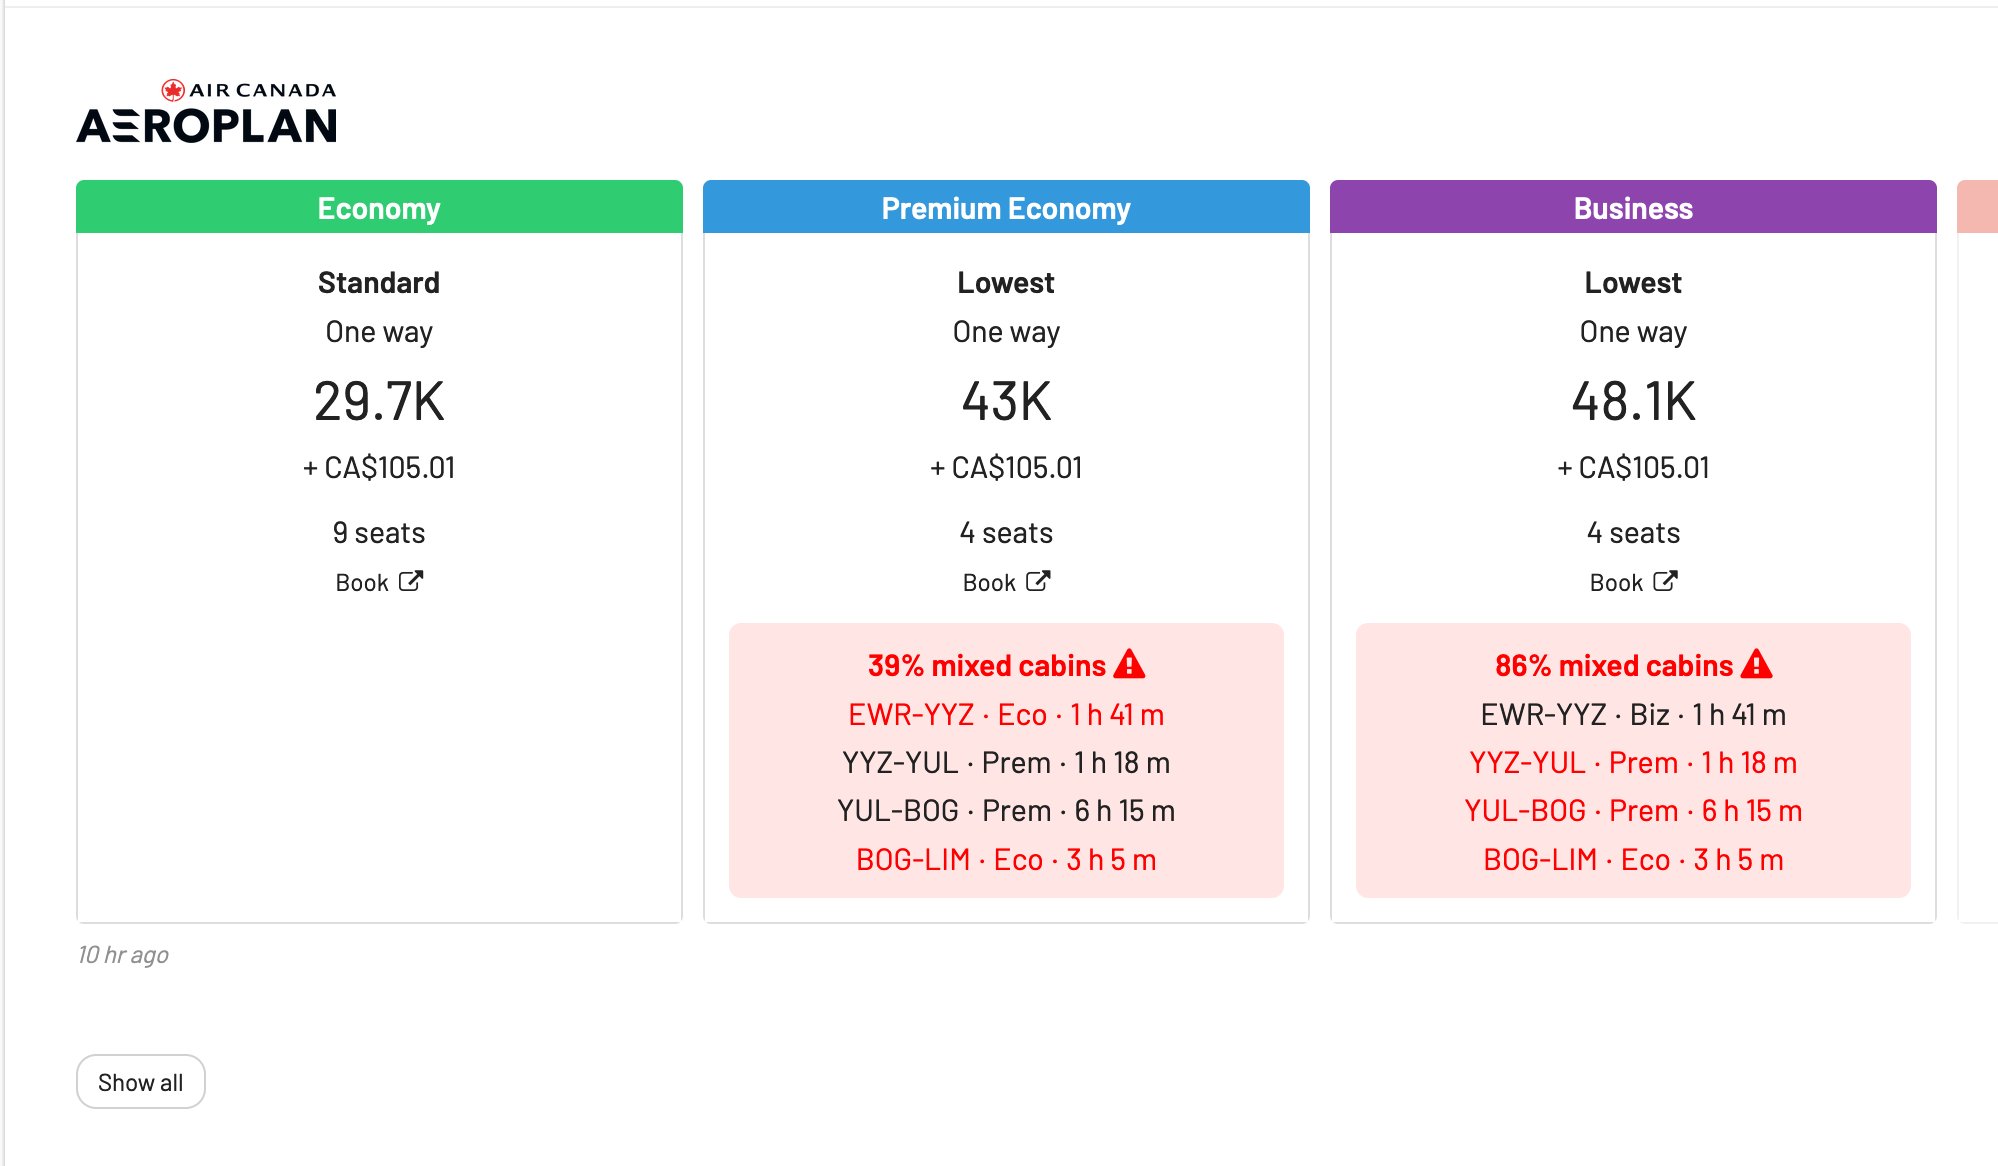The height and width of the screenshot is (1166, 1998).
Task: Click external link icon in Business Book
Action: 1665,581
